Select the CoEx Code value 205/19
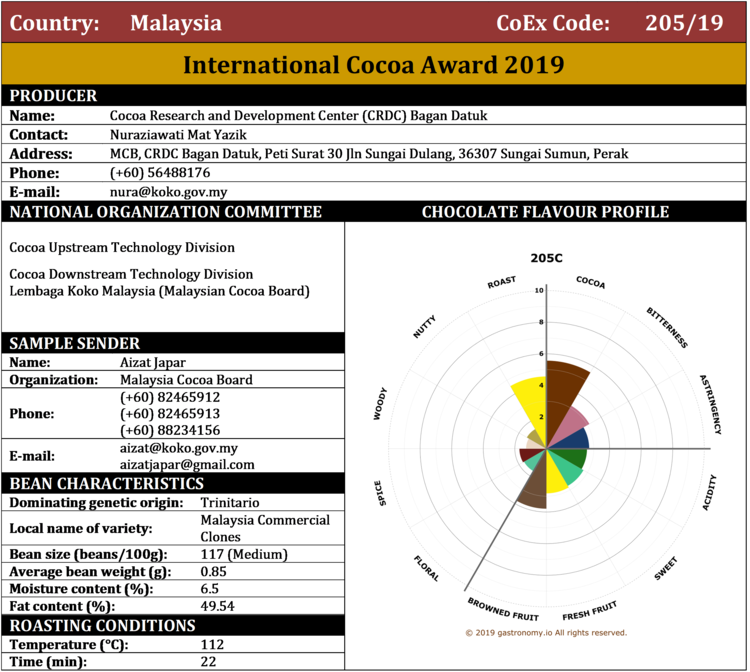 (x=684, y=22)
